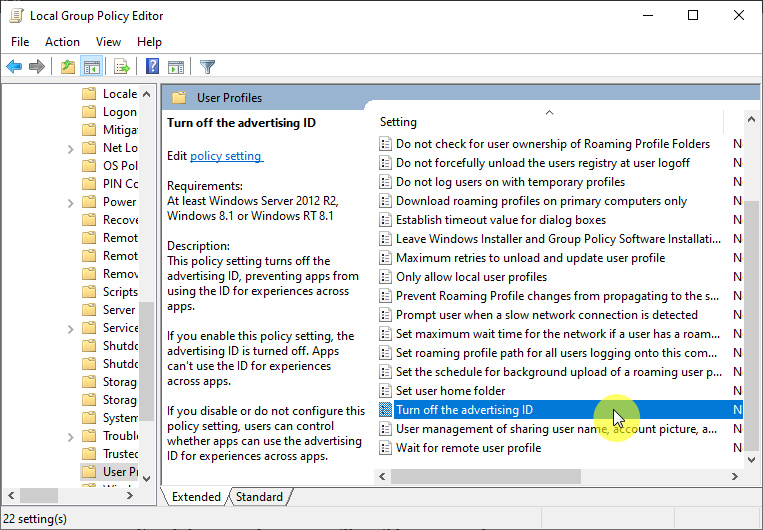Click the Back arrow in toolbar

pyautogui.click(x=14, y=67)
